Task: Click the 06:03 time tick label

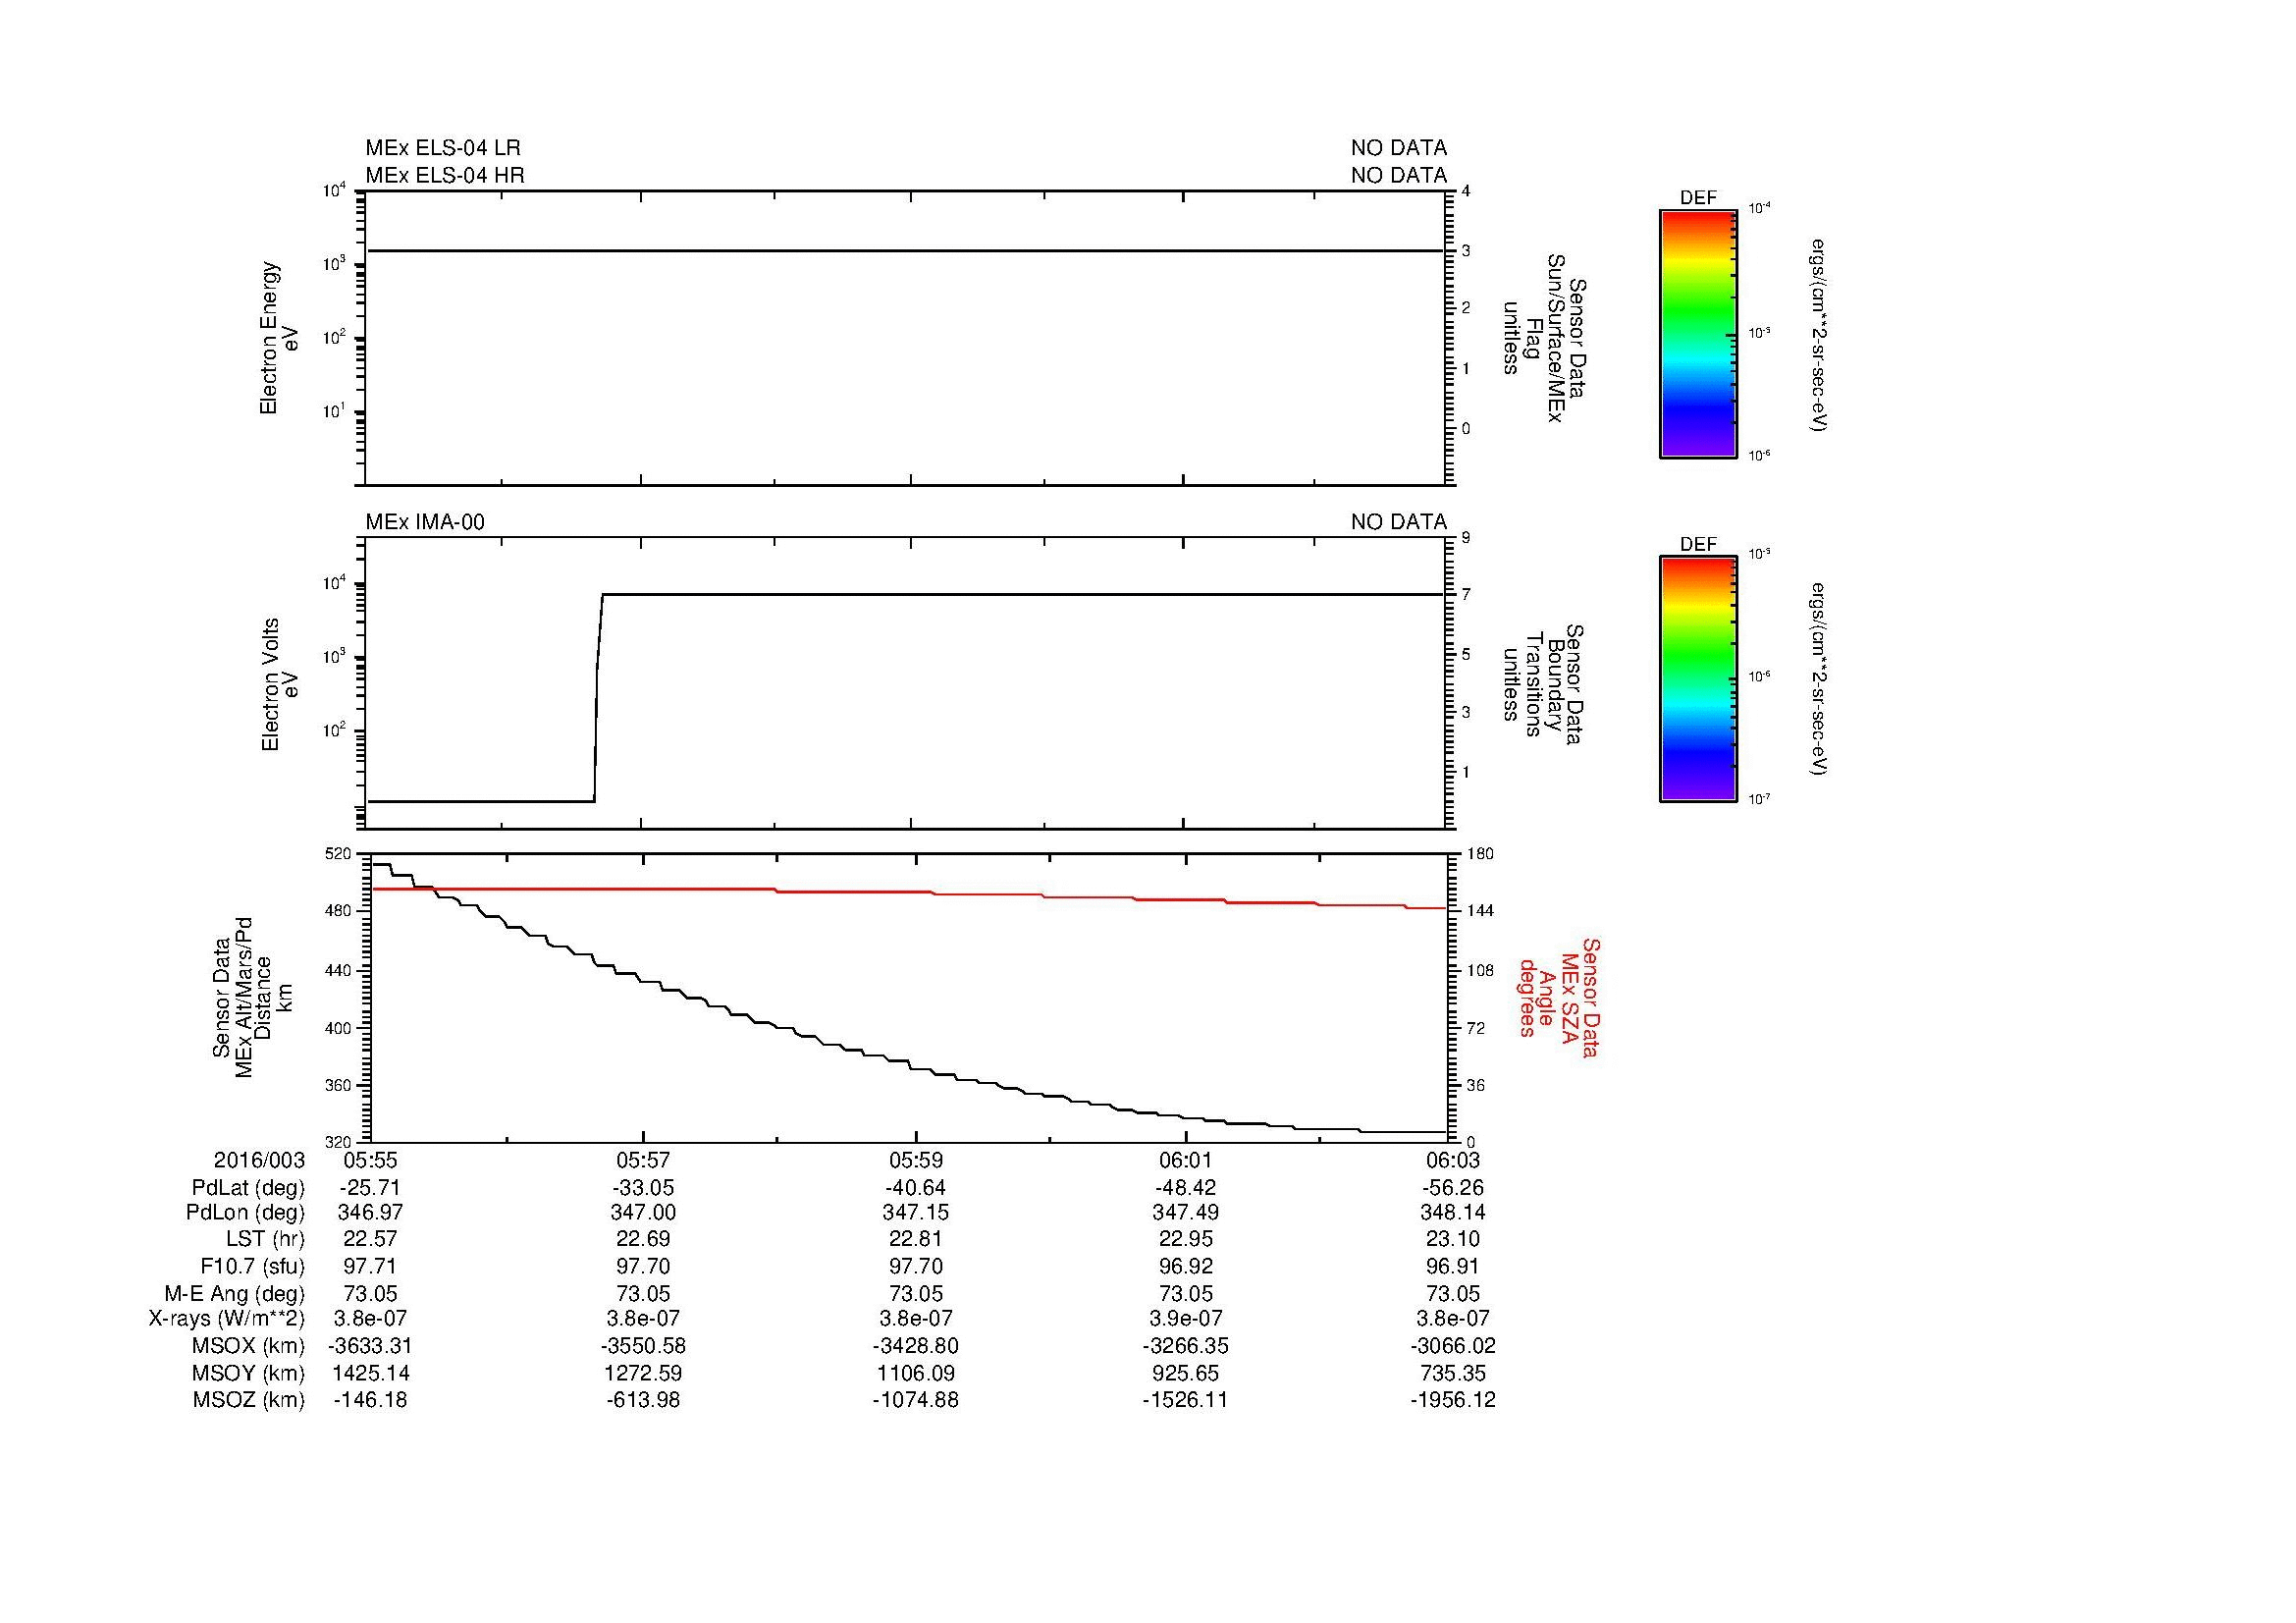Action: (1452, 1160)
